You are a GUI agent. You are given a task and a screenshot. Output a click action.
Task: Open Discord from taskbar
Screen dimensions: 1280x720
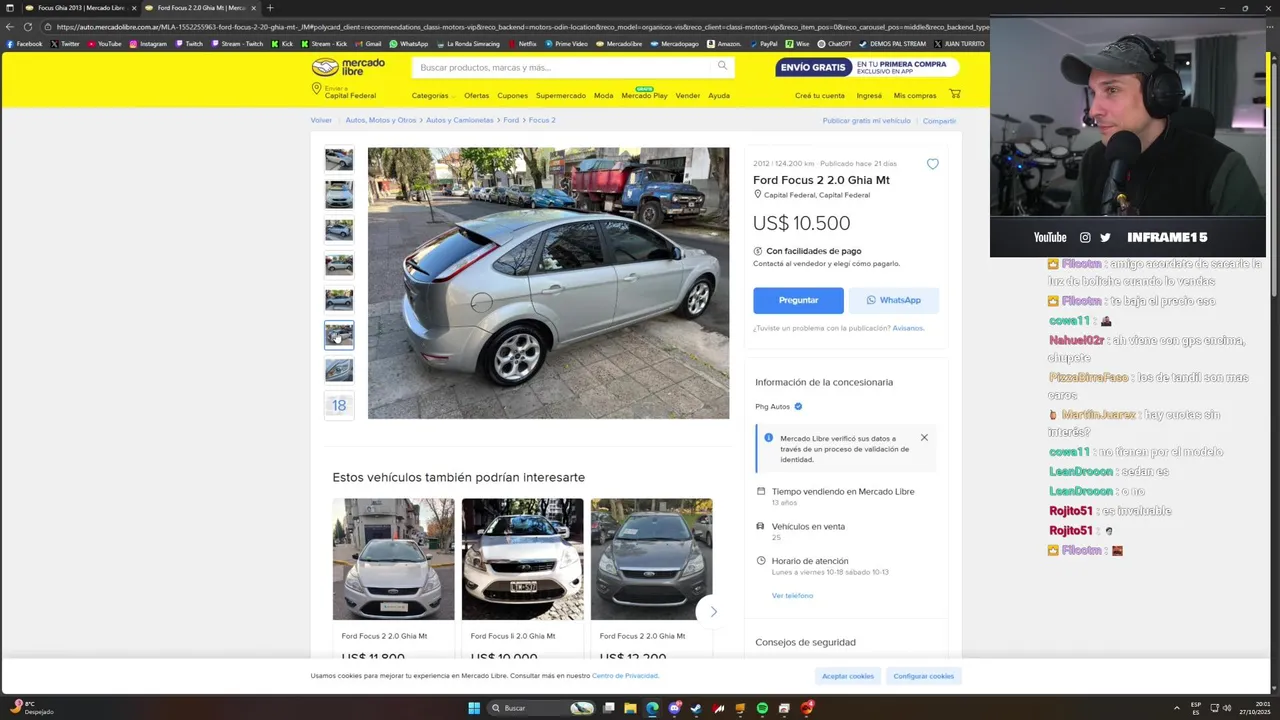[675, 708]
